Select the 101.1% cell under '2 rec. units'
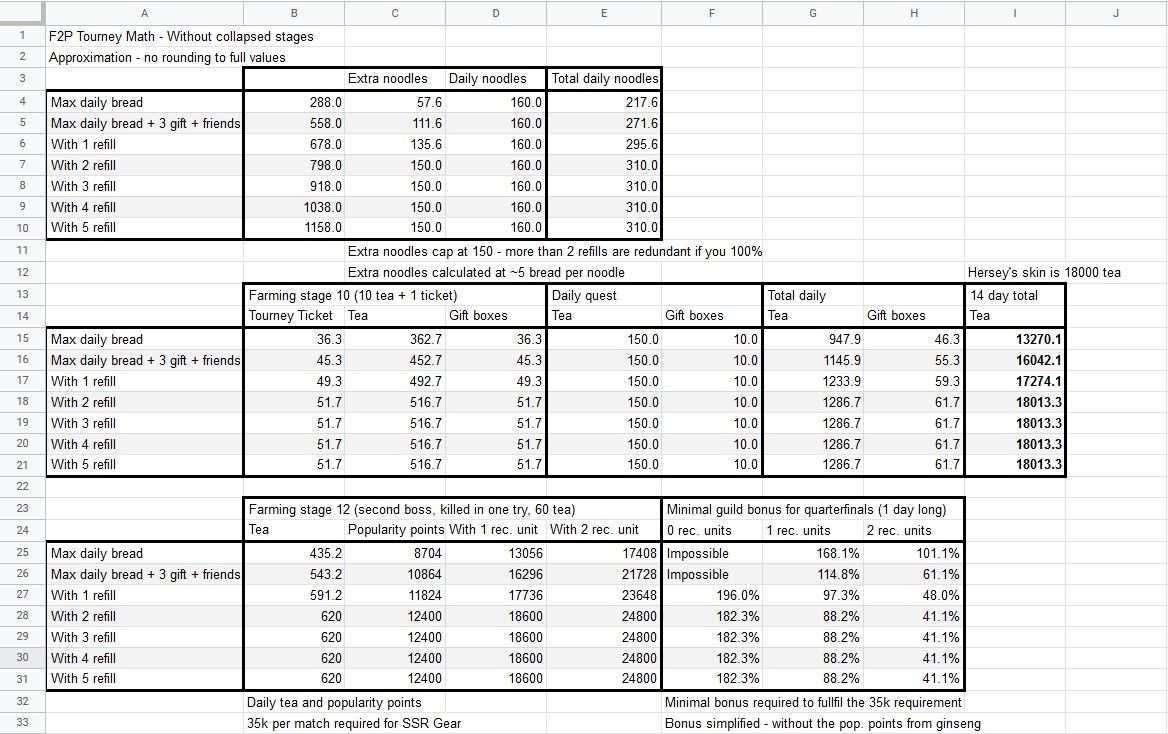Image resolution: width=1168 pixels, height=734 pixels. point(913,553)
